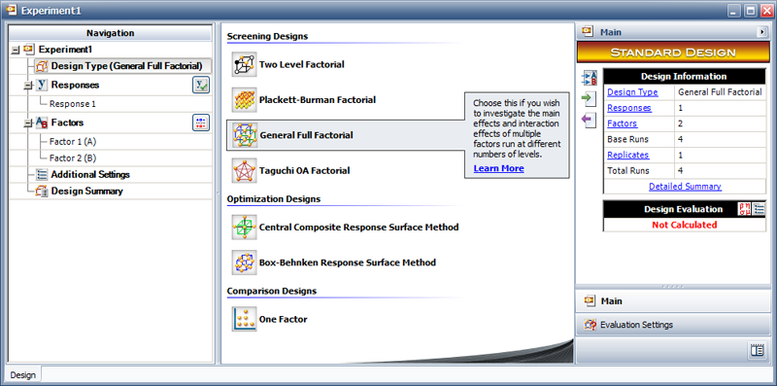Screen dimensions: 777x386
Task: Select Box-Behnken Response Surface Method
Action: point(347,262)
